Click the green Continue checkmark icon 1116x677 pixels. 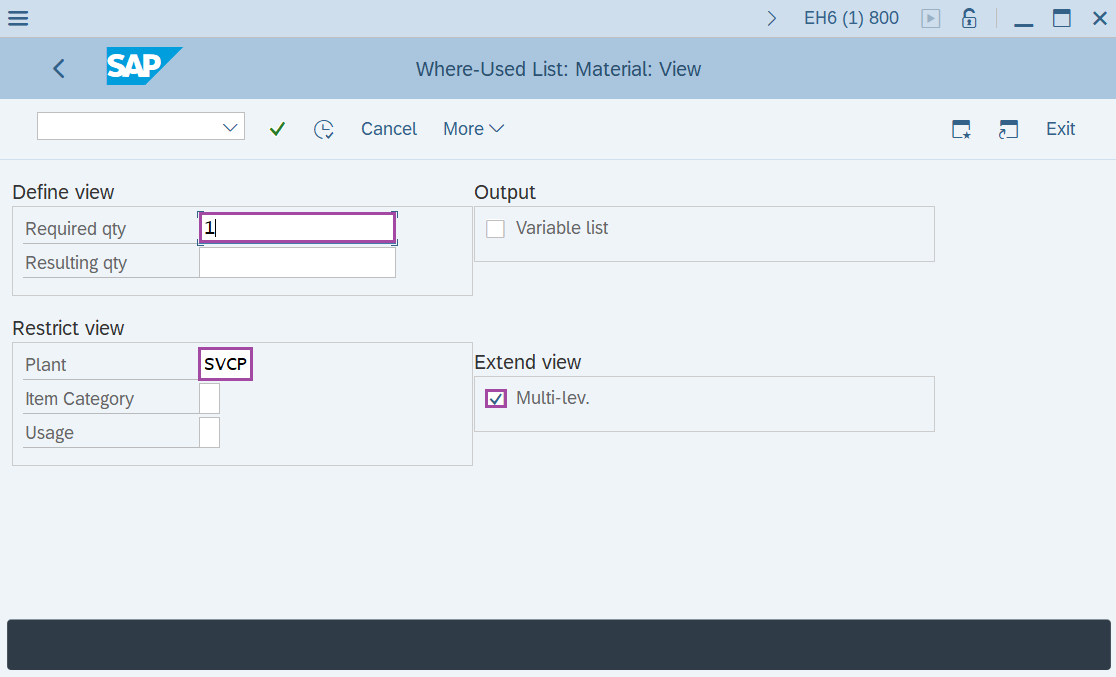tap(277, 128)
